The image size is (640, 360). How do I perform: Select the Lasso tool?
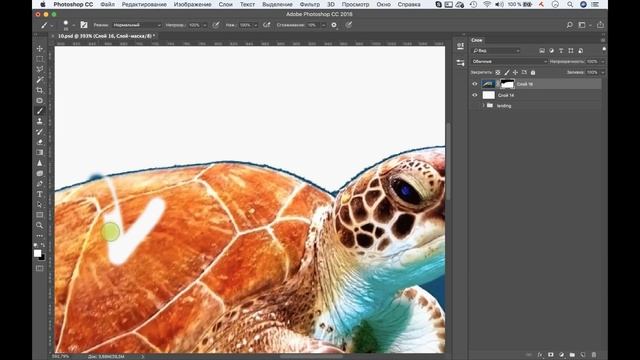40,69
